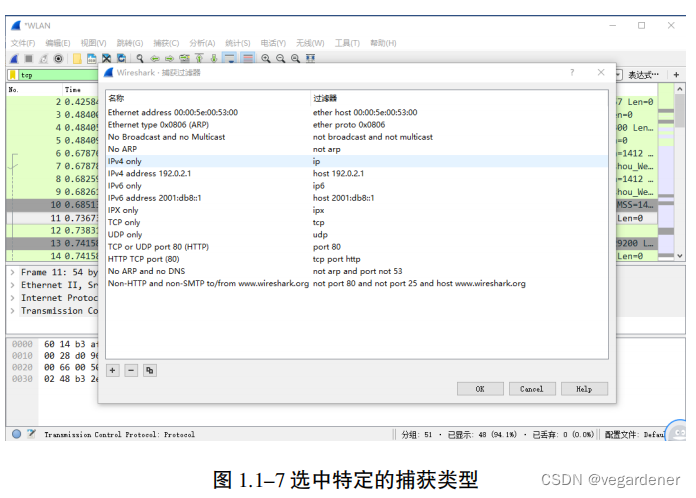Select the IPv4 only filter row
696x498 pixels.
pos(357,161)
